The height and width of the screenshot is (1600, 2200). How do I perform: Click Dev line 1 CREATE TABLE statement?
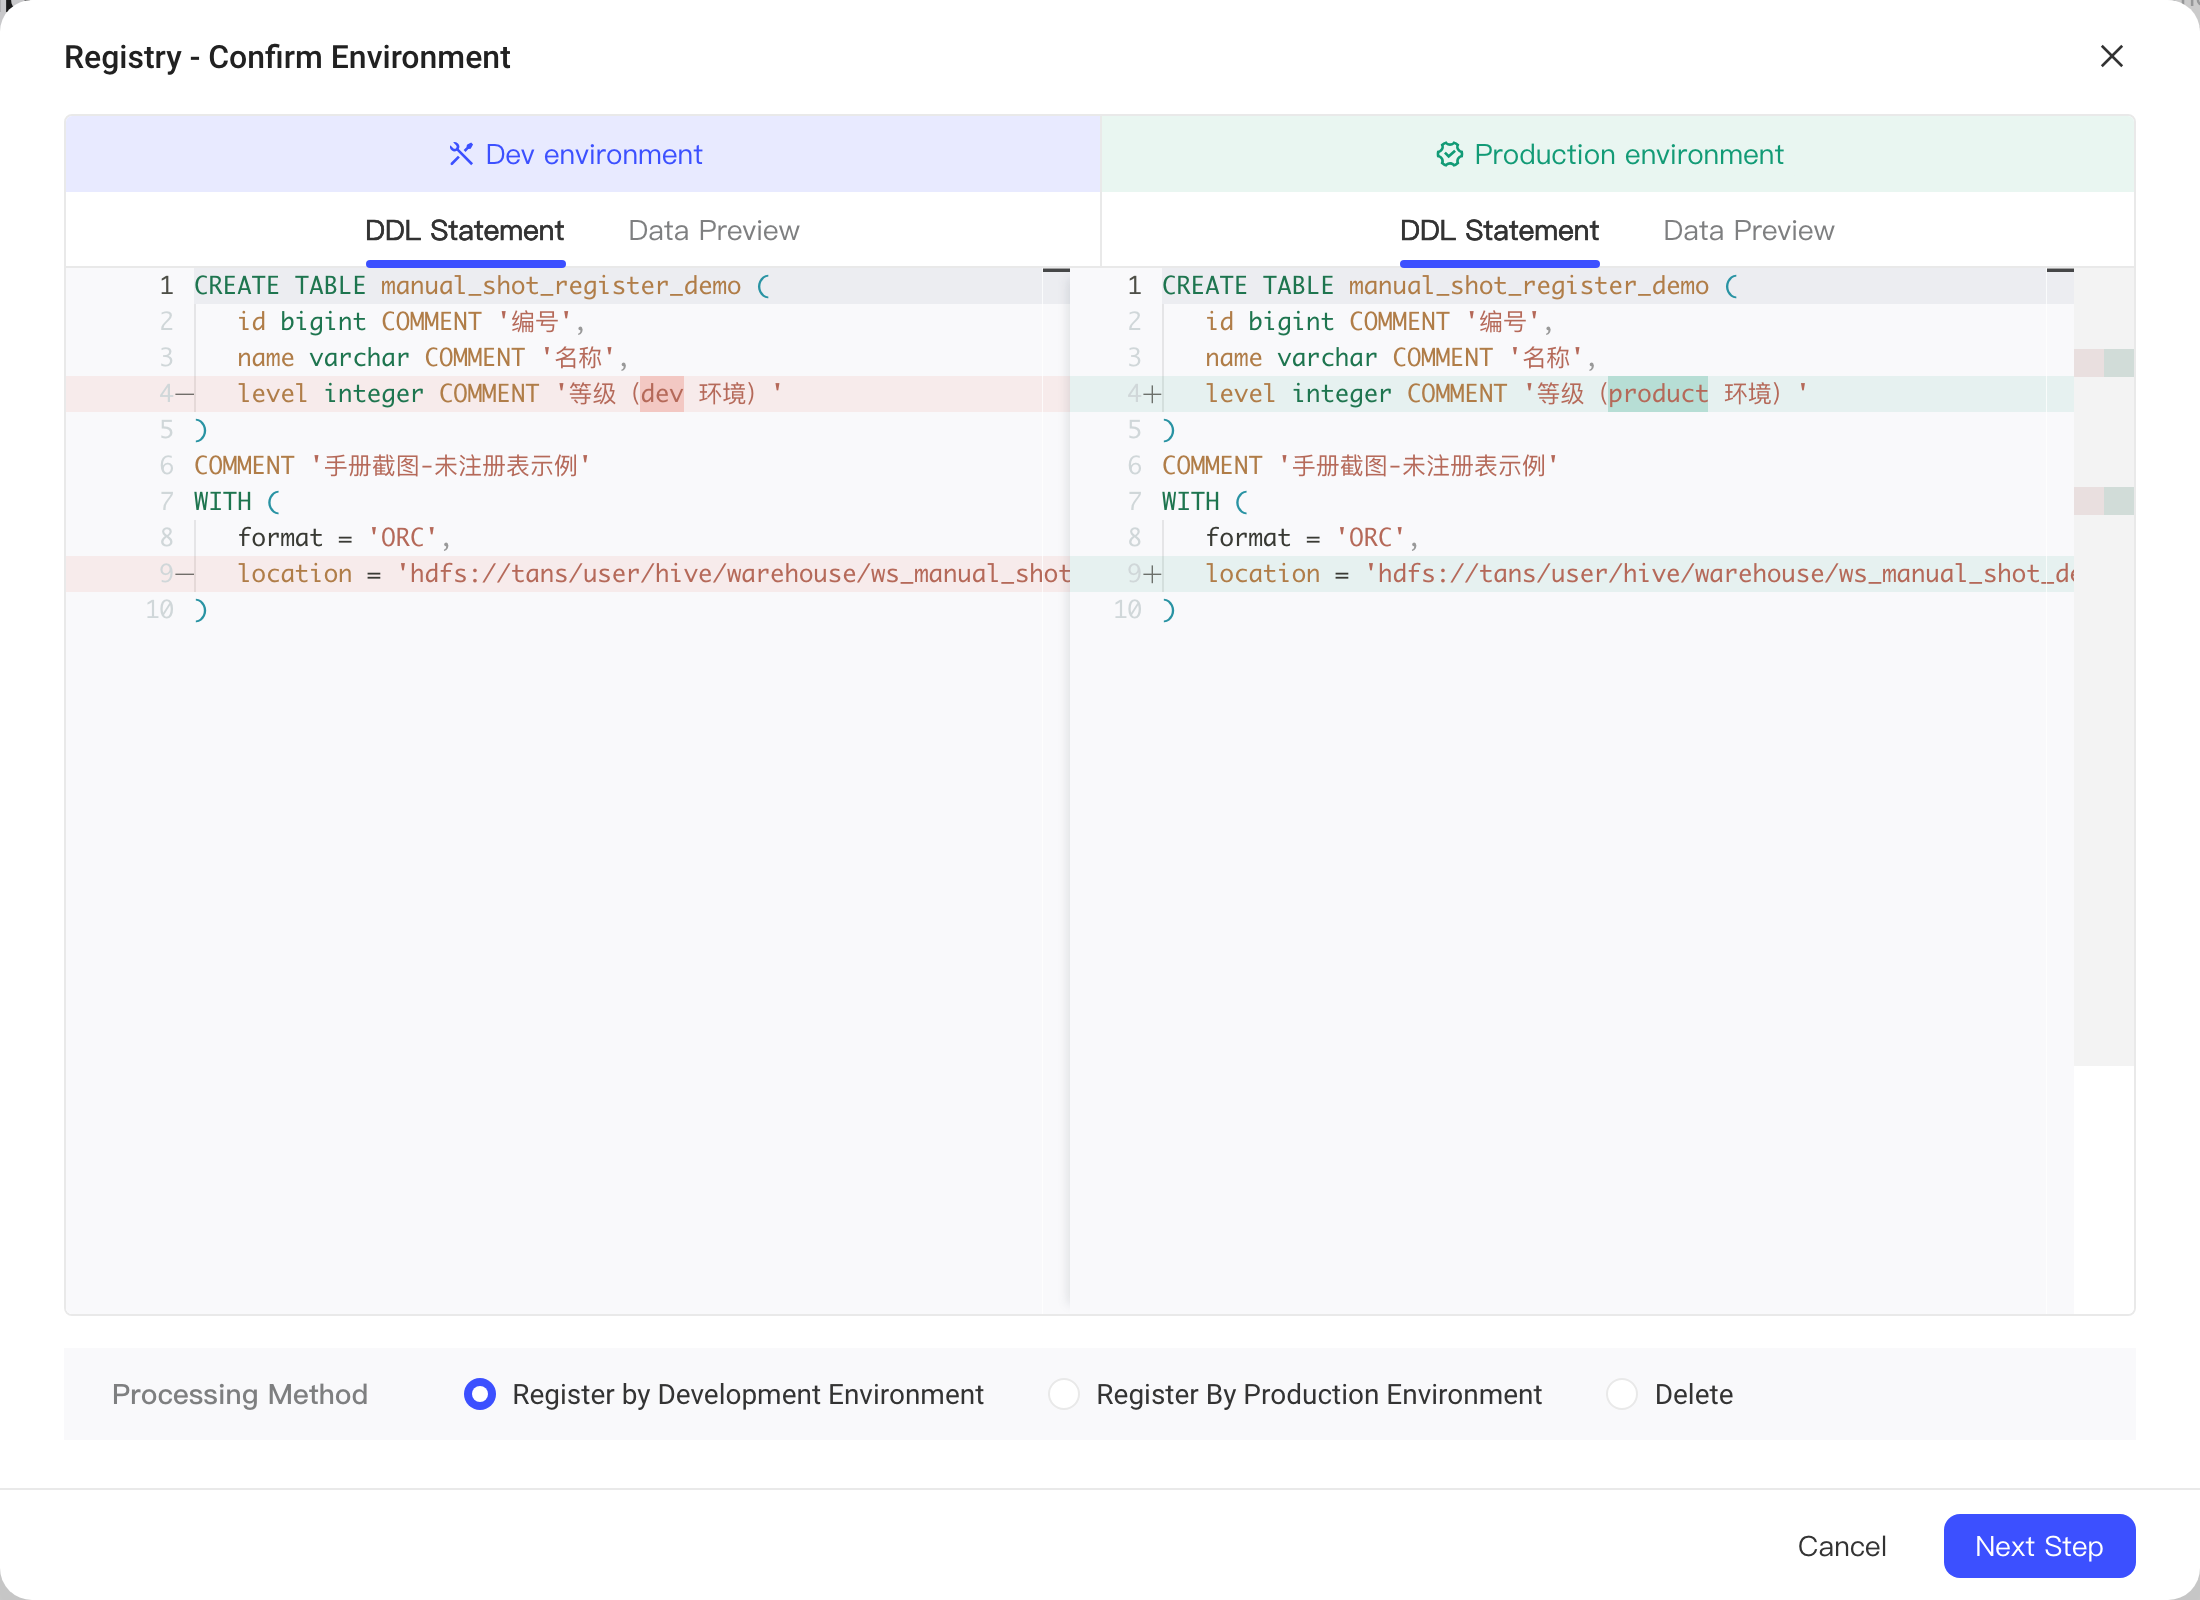click(x=482, y=286)
